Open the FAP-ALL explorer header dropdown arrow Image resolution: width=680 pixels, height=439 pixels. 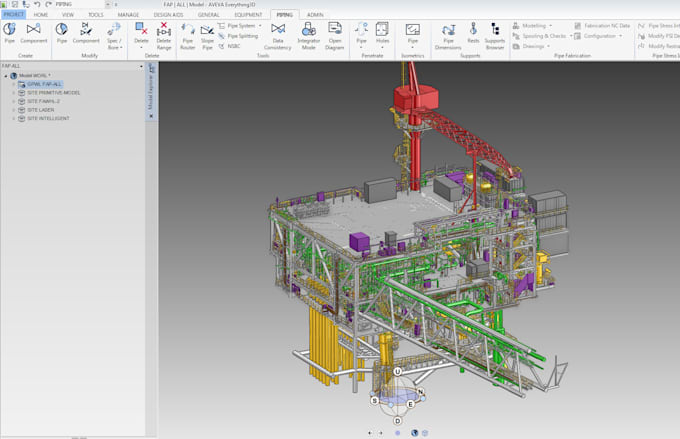[141, 66]
